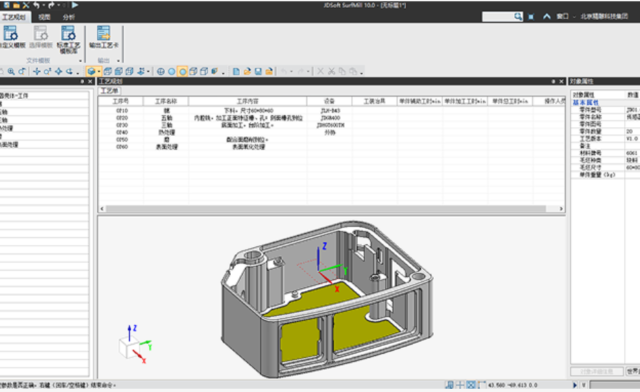Close the left tree panel with its X

point(90,81)
